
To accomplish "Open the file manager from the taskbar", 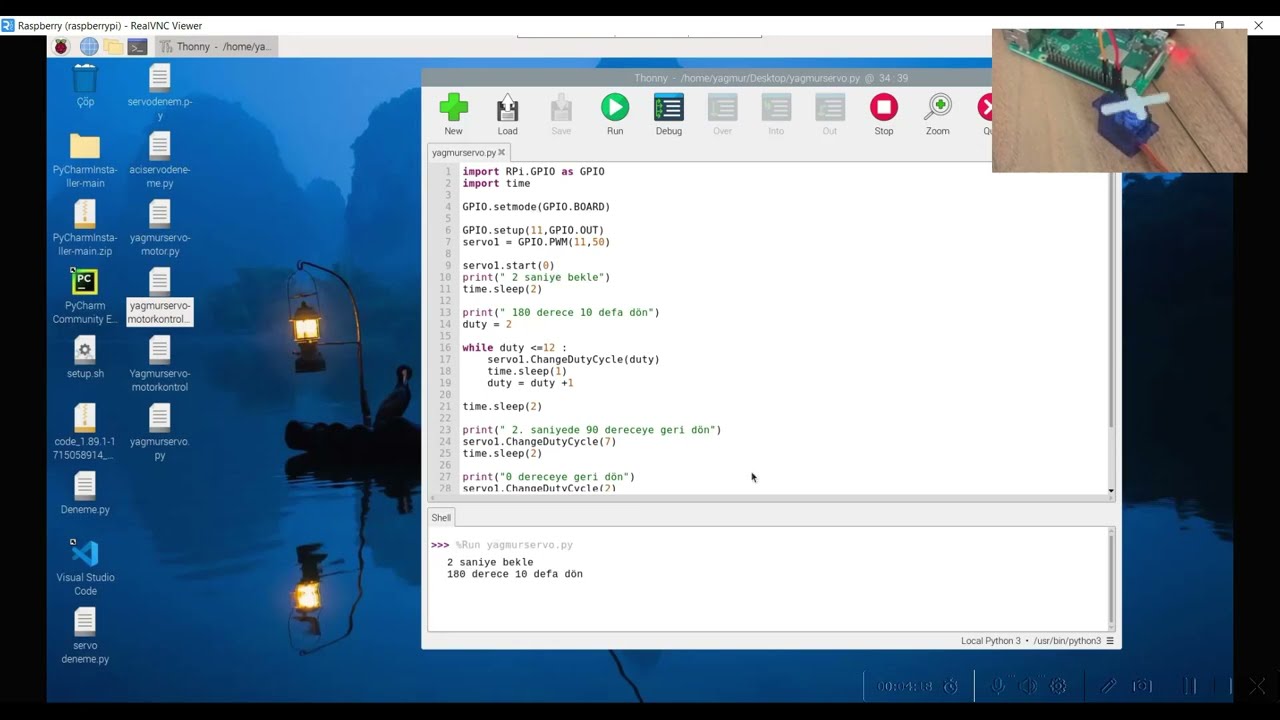I will tap(113, 46).
